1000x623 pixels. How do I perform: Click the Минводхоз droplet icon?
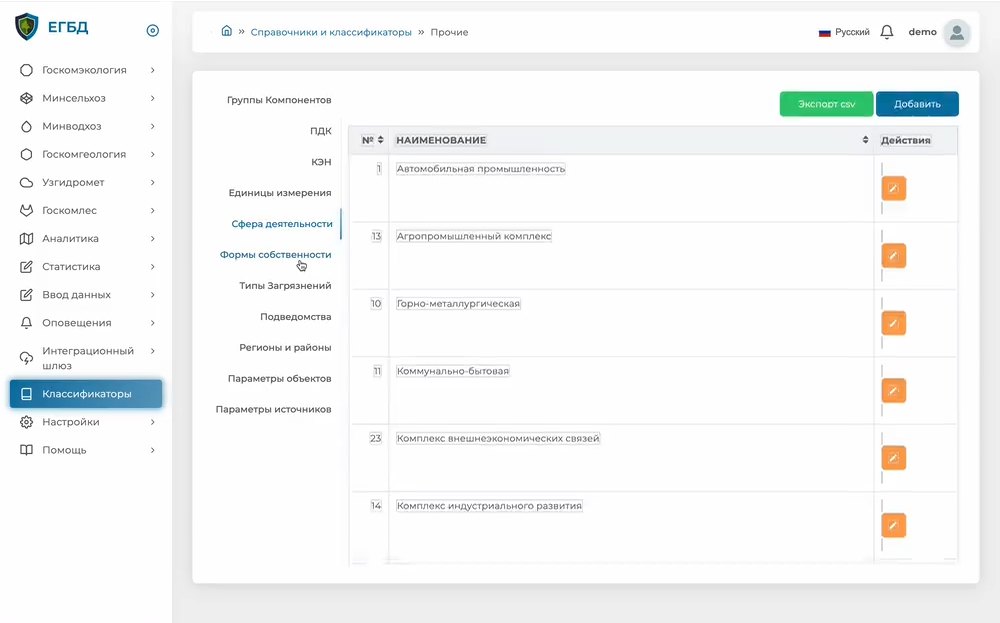click(x=26, y=126)
